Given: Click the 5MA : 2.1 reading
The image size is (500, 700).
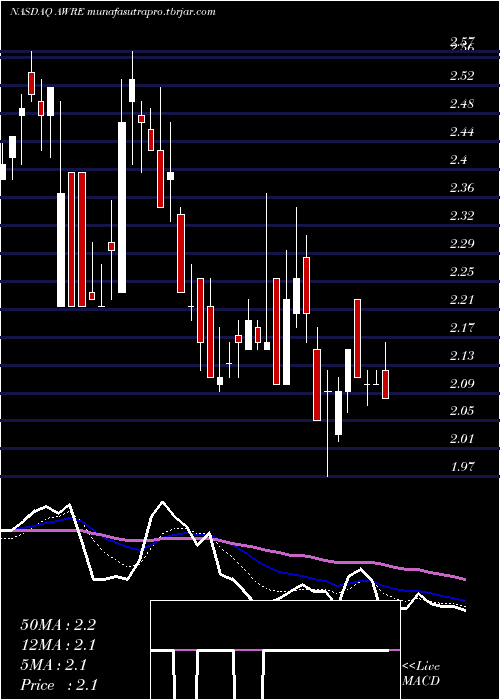Looking at the screenshot, I should pyautogui.click(x=53, y=665).
